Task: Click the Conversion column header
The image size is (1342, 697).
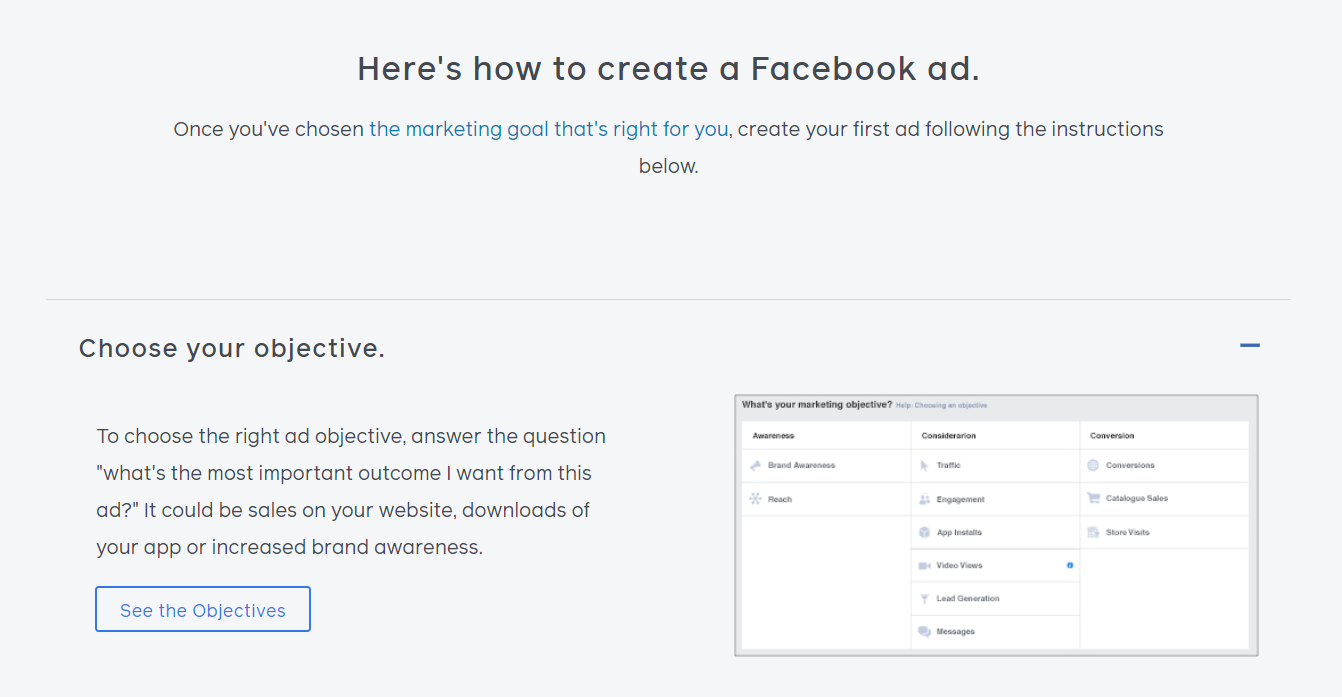Action: pos(1112,436)
